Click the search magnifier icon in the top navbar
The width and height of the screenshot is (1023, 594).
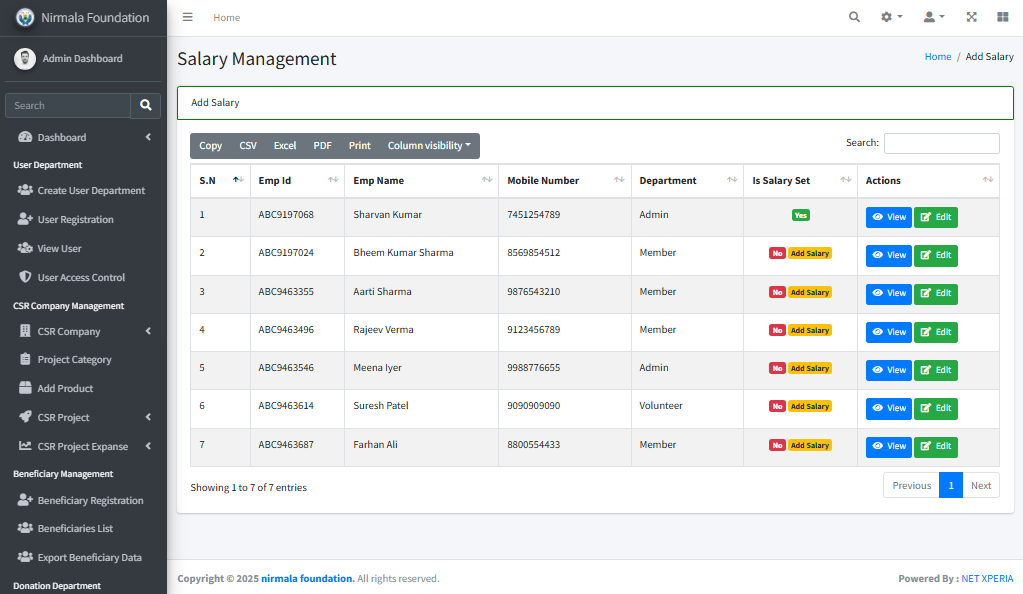pyautogui.click(x=854, y=17)
